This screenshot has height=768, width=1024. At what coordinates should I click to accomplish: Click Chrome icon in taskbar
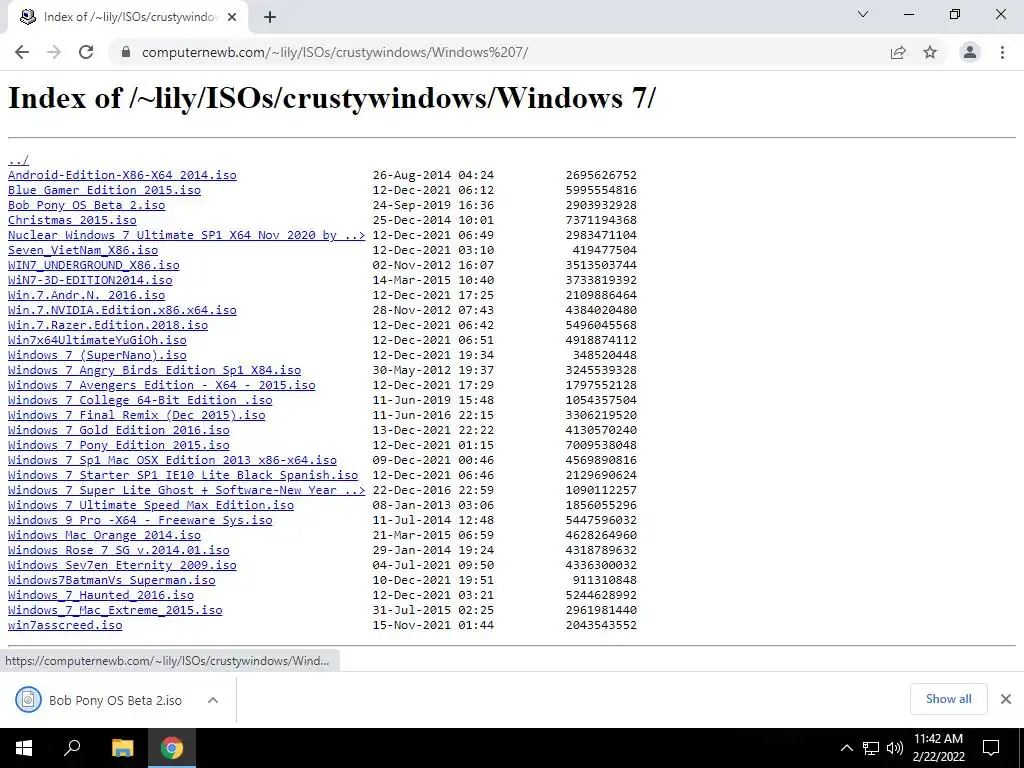point(172,748)
